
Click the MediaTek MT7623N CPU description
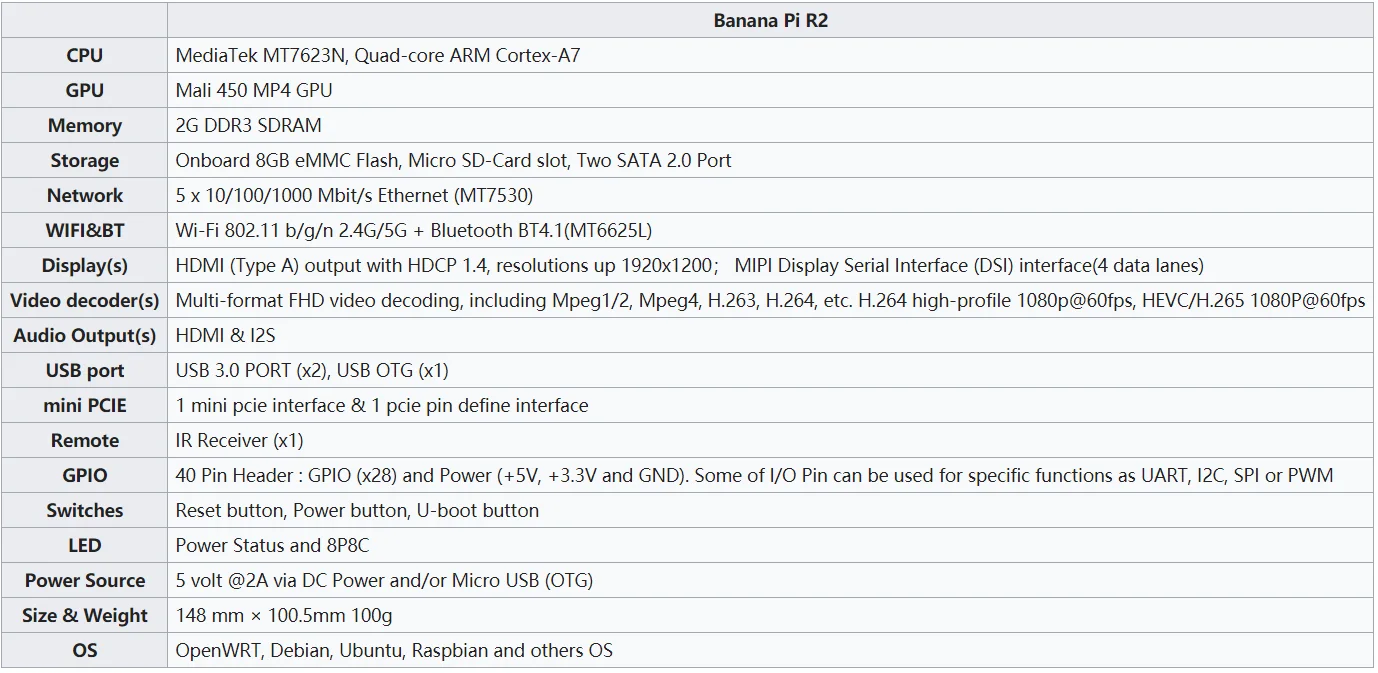(x=377, y=56)
